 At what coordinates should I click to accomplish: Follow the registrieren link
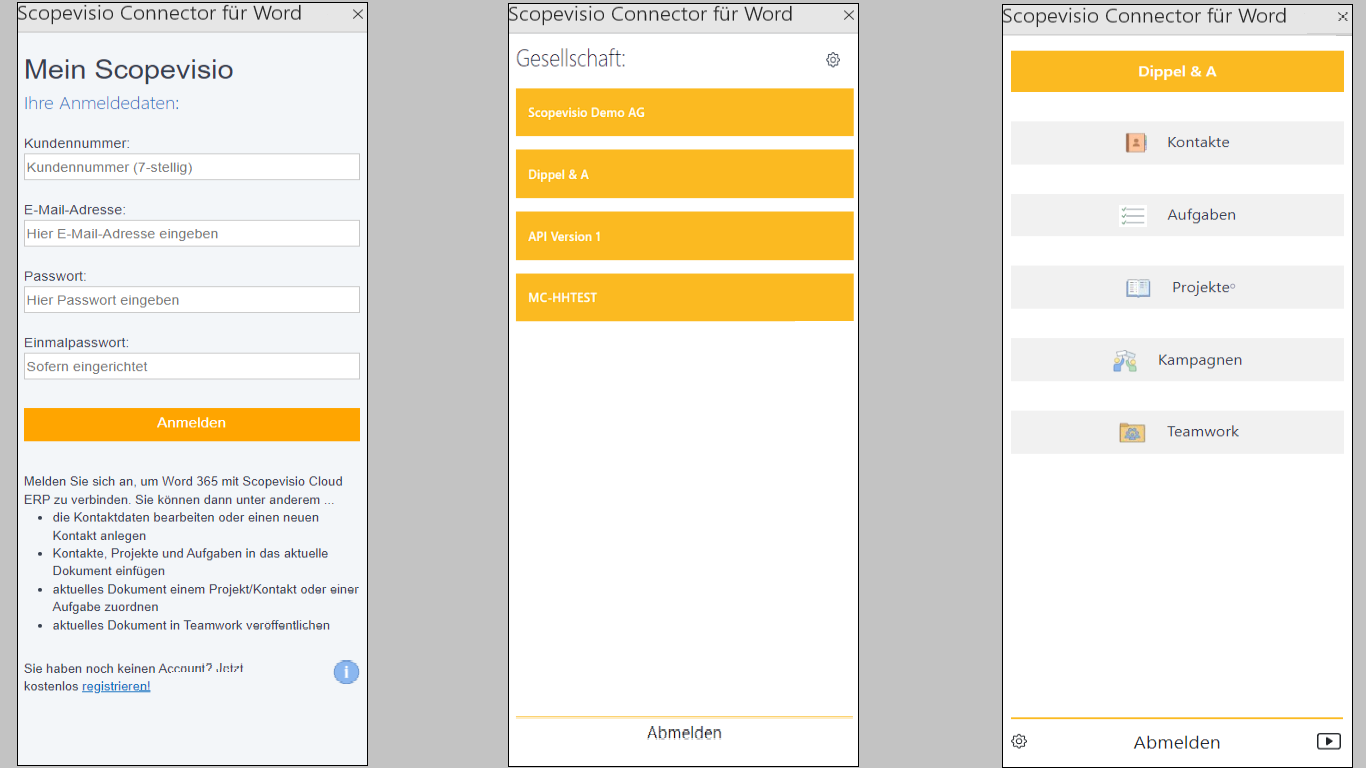point(116,686)
